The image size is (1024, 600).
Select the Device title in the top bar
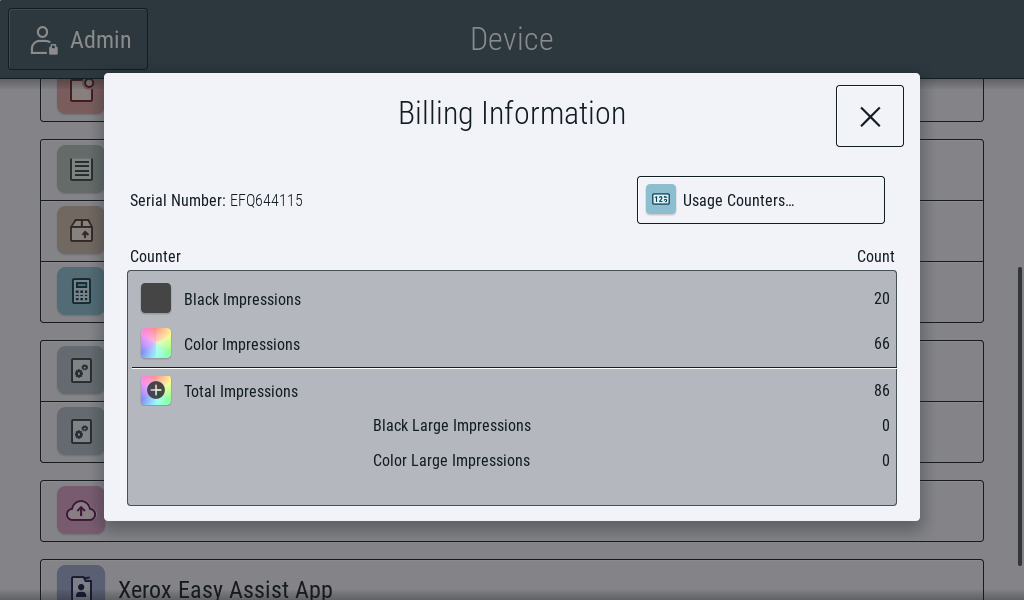511,39
